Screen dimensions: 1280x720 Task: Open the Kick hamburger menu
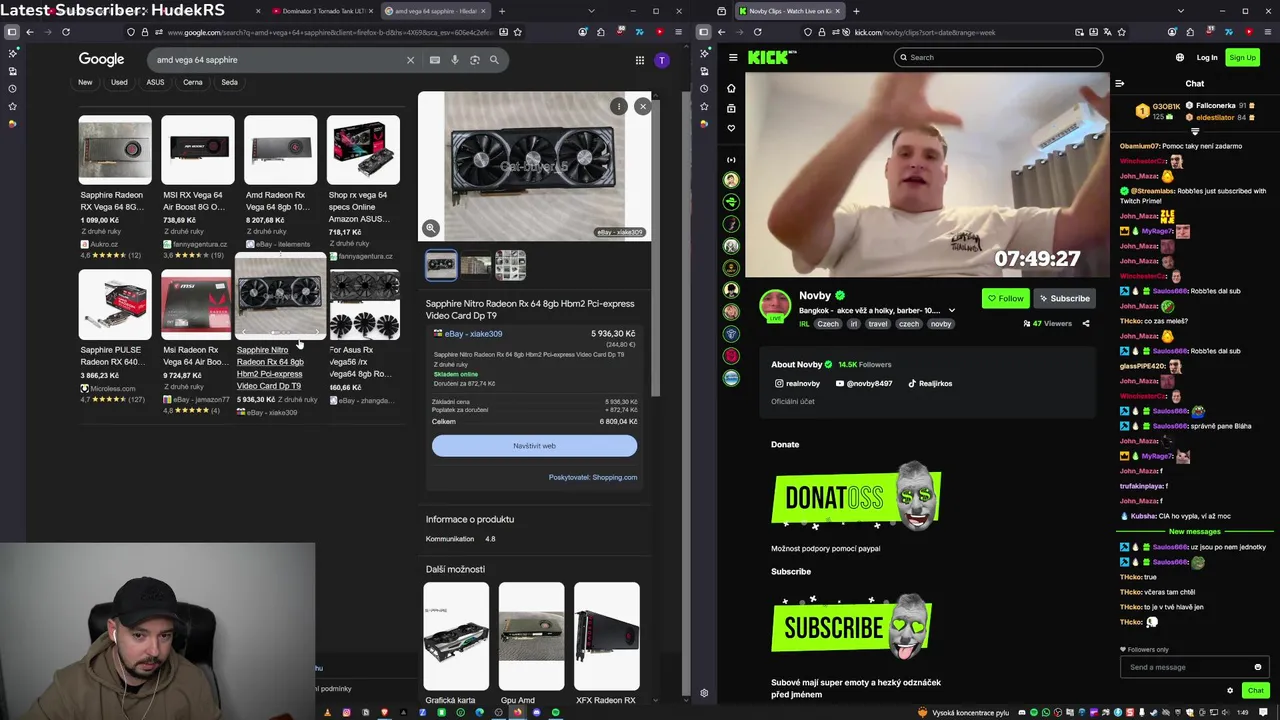tap(733, 58)
